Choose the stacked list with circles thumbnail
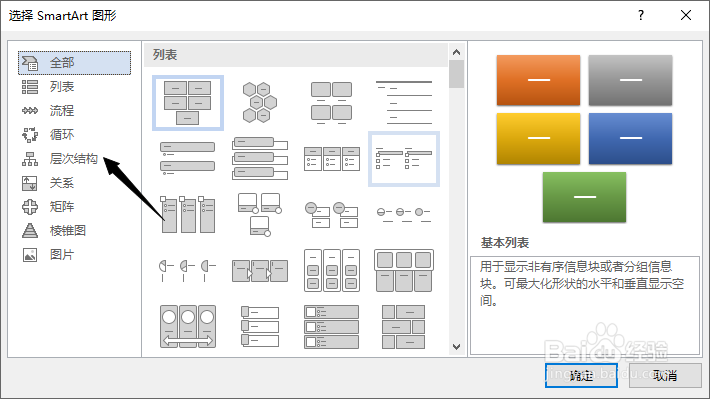This screenshot has height=399, width=710. pyautogui.click(x=331, y=214)
